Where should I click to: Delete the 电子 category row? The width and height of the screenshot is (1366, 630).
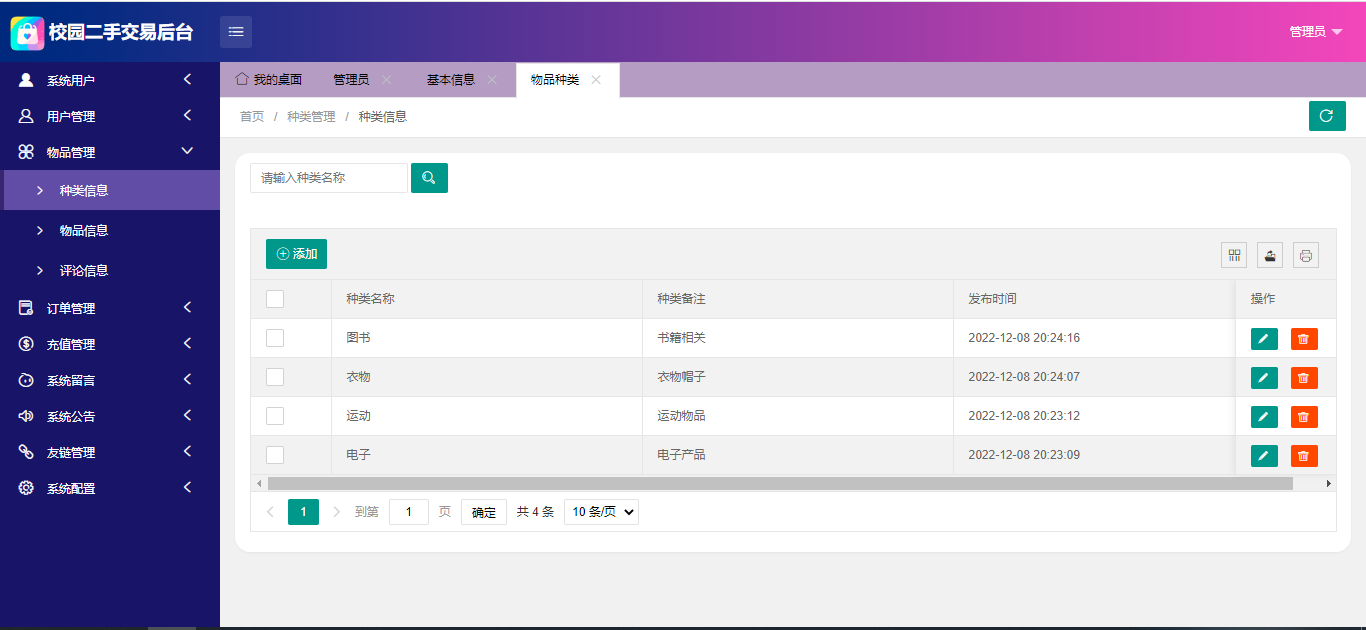tap(1304, 456)
